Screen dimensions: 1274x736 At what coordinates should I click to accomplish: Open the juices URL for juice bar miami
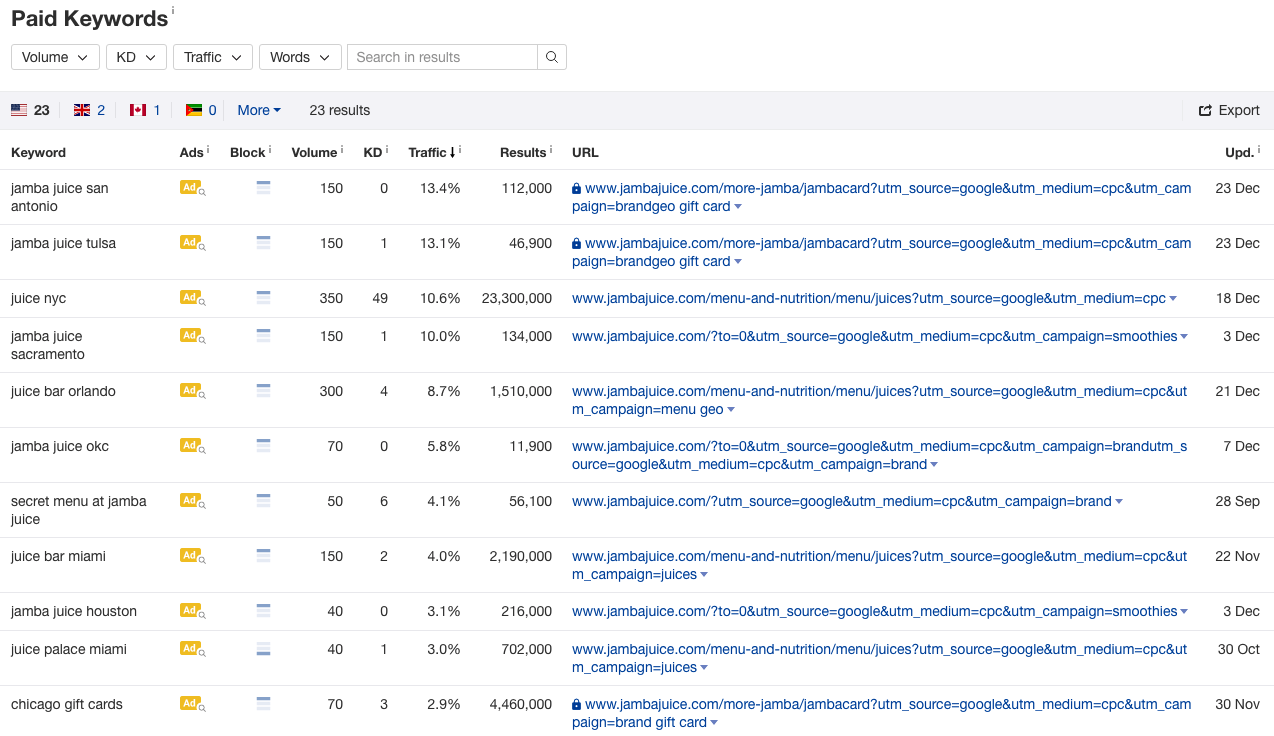pyautogui.click(x=880, y=565)
